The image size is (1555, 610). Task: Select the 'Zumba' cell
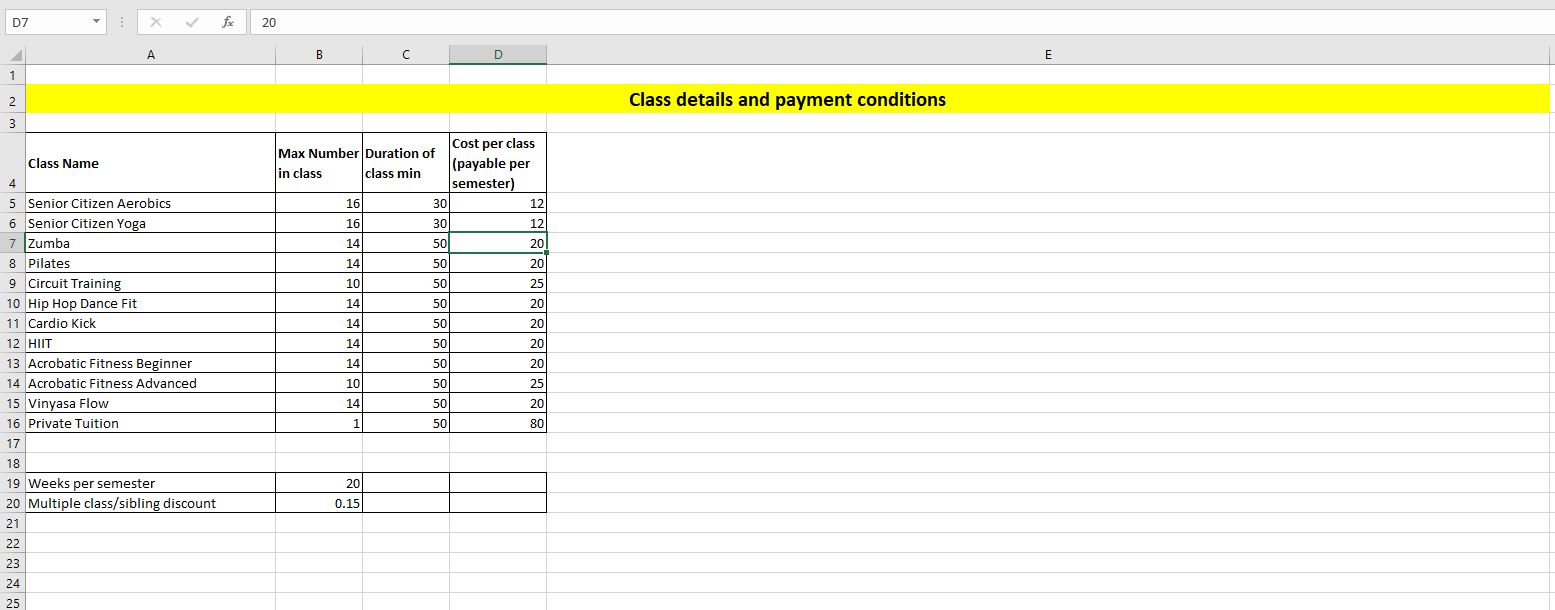pos(150,243)
